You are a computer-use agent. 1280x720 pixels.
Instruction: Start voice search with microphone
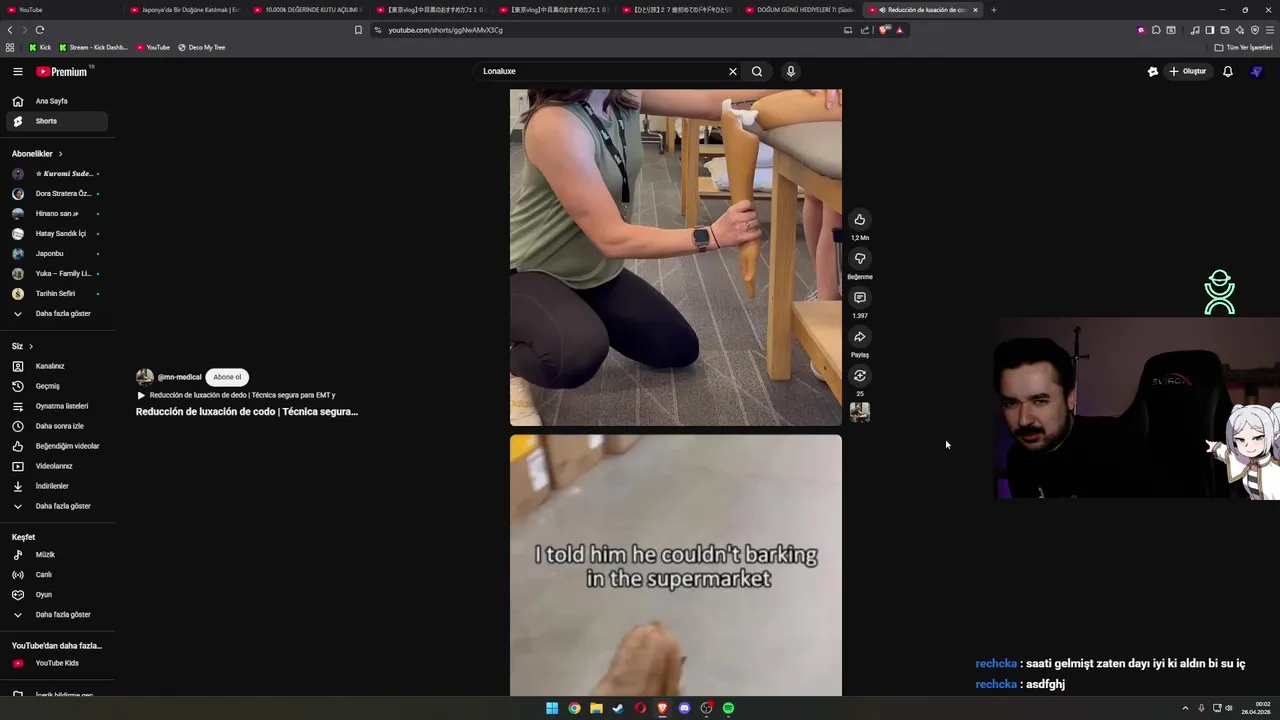click(790, 71)
